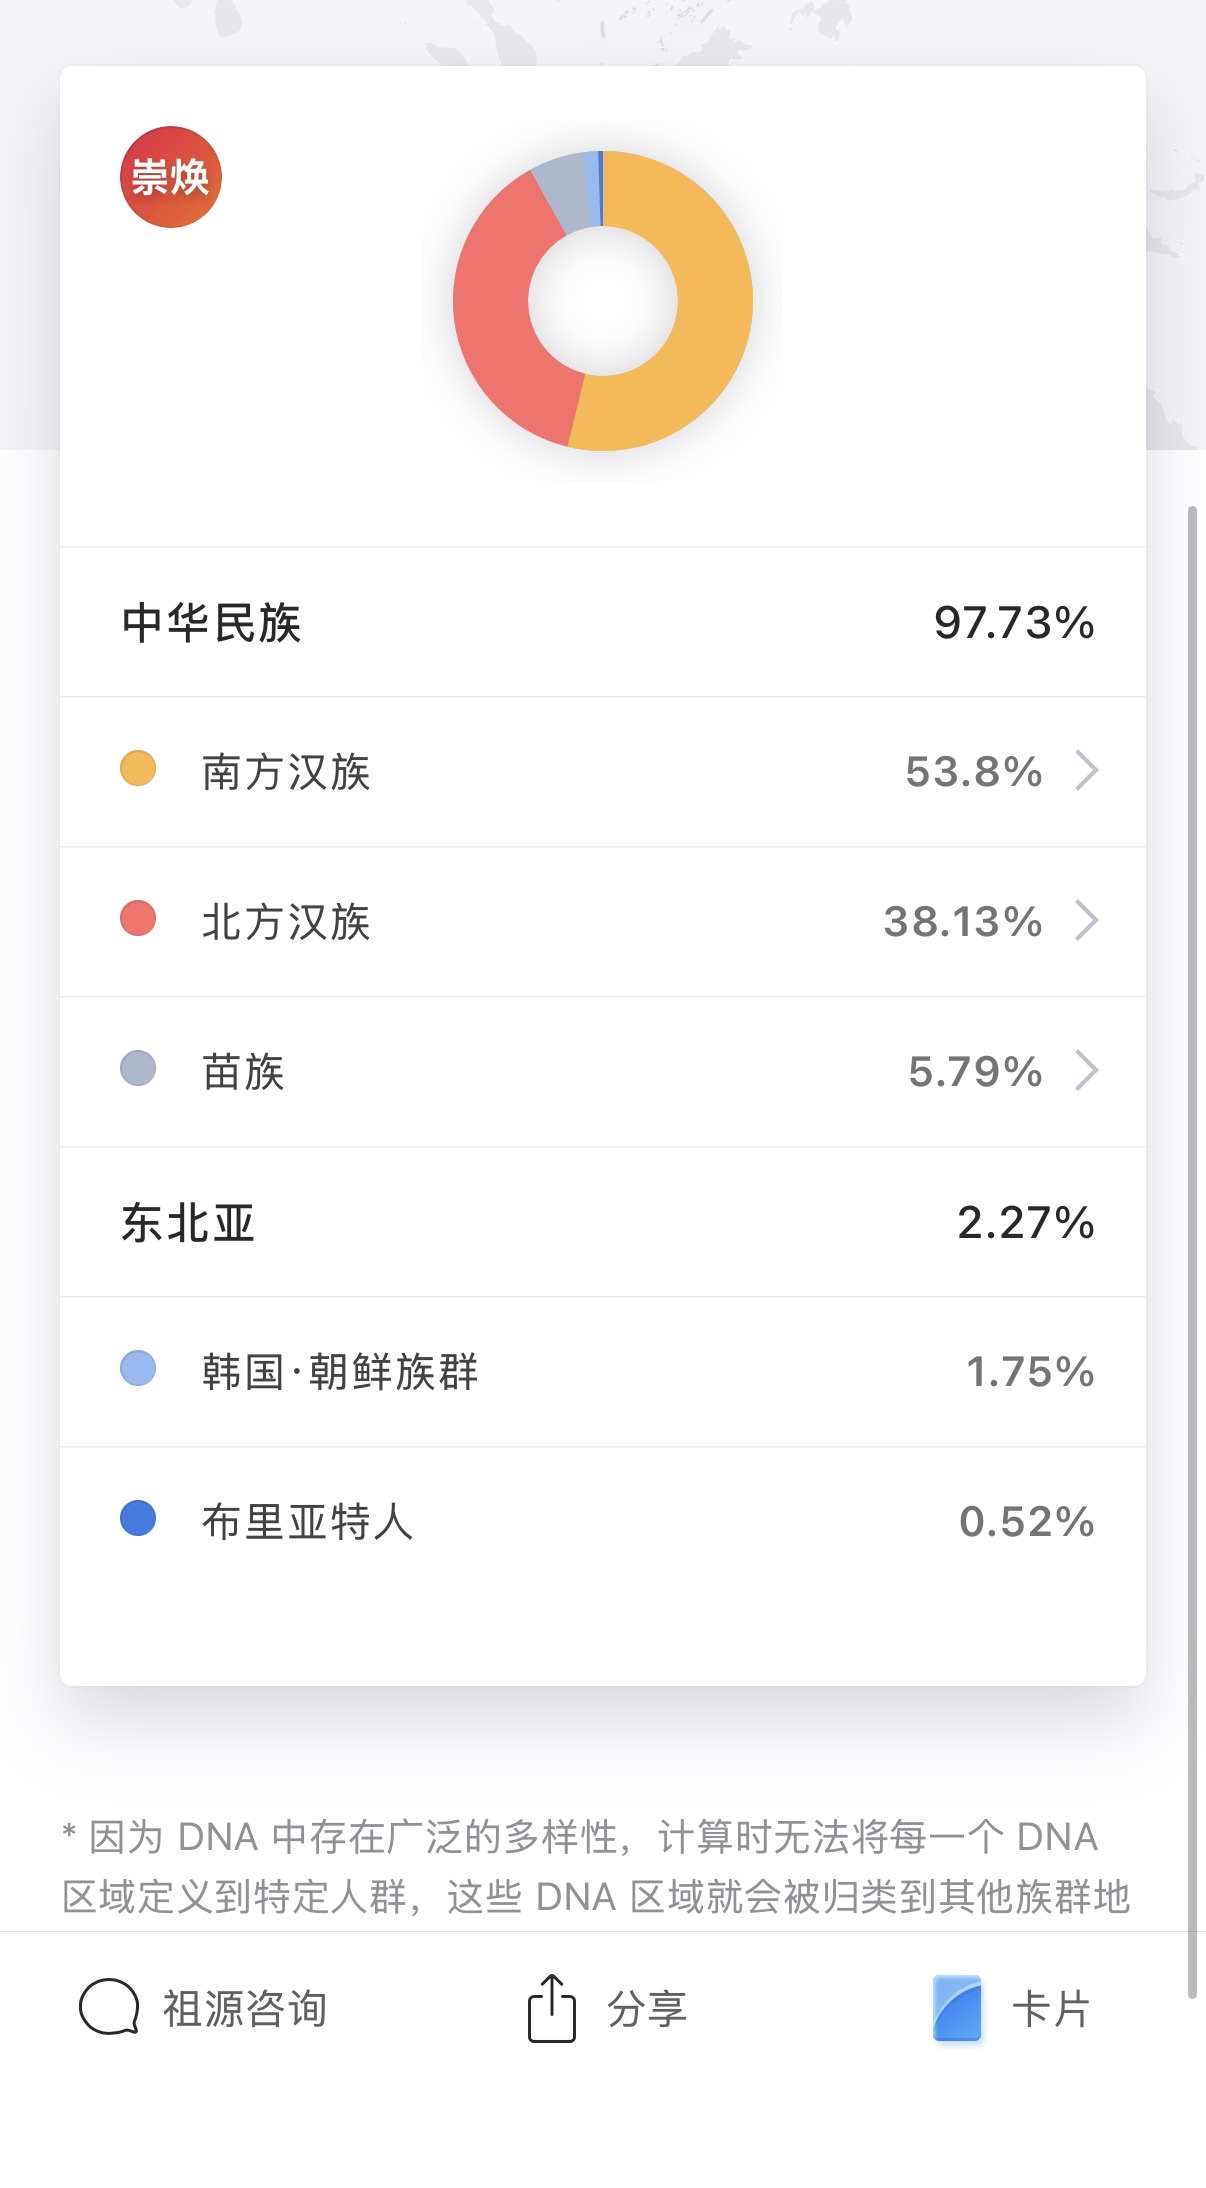Image resolution: width=1206 pixels, height=2188 pixels.
Task: Select the red 北方汉族 color dot
Action: tap(138, 919)
